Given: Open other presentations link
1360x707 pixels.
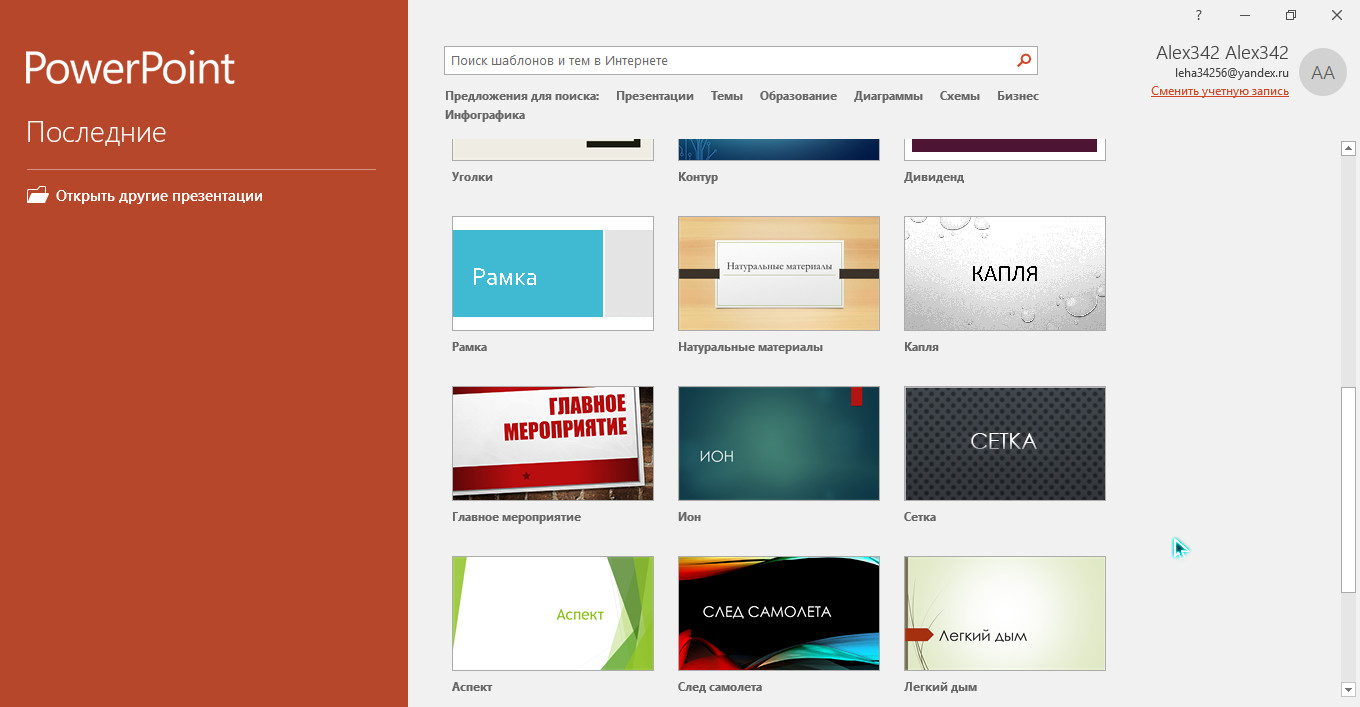Looking at the screenshot, I should [x=159, y=196].
